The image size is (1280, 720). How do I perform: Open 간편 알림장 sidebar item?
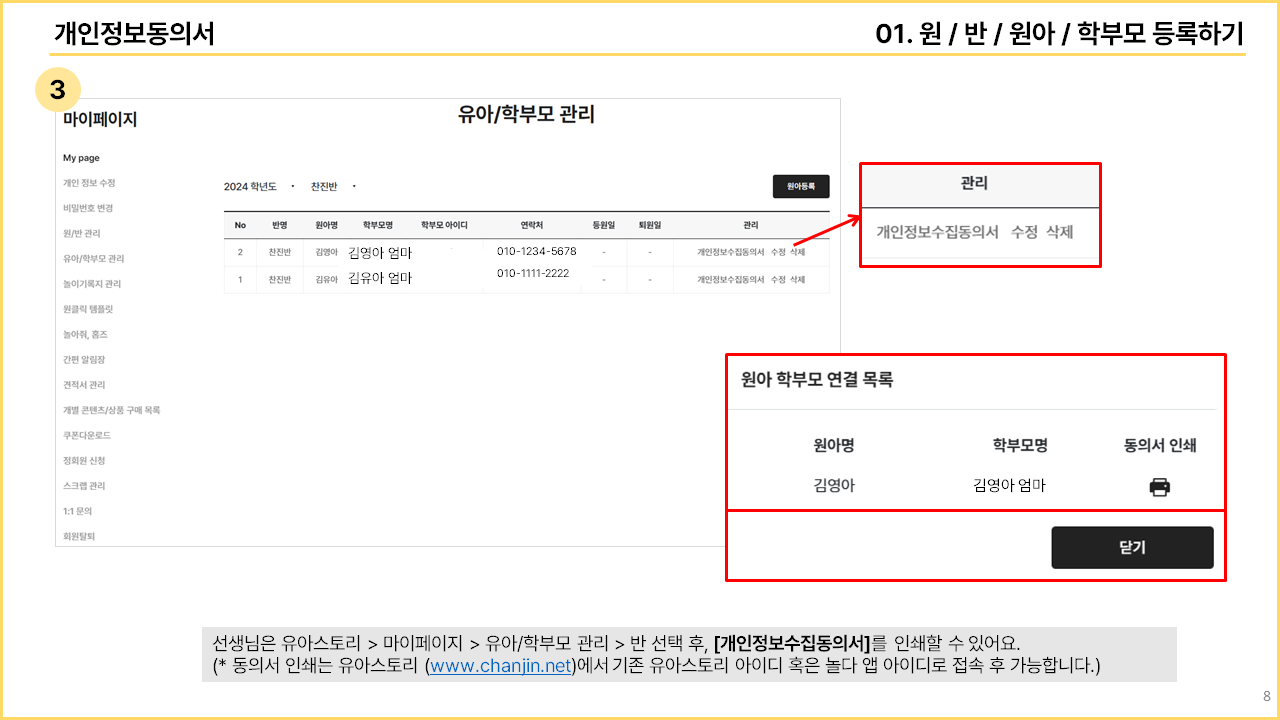[x=84, y=360]
